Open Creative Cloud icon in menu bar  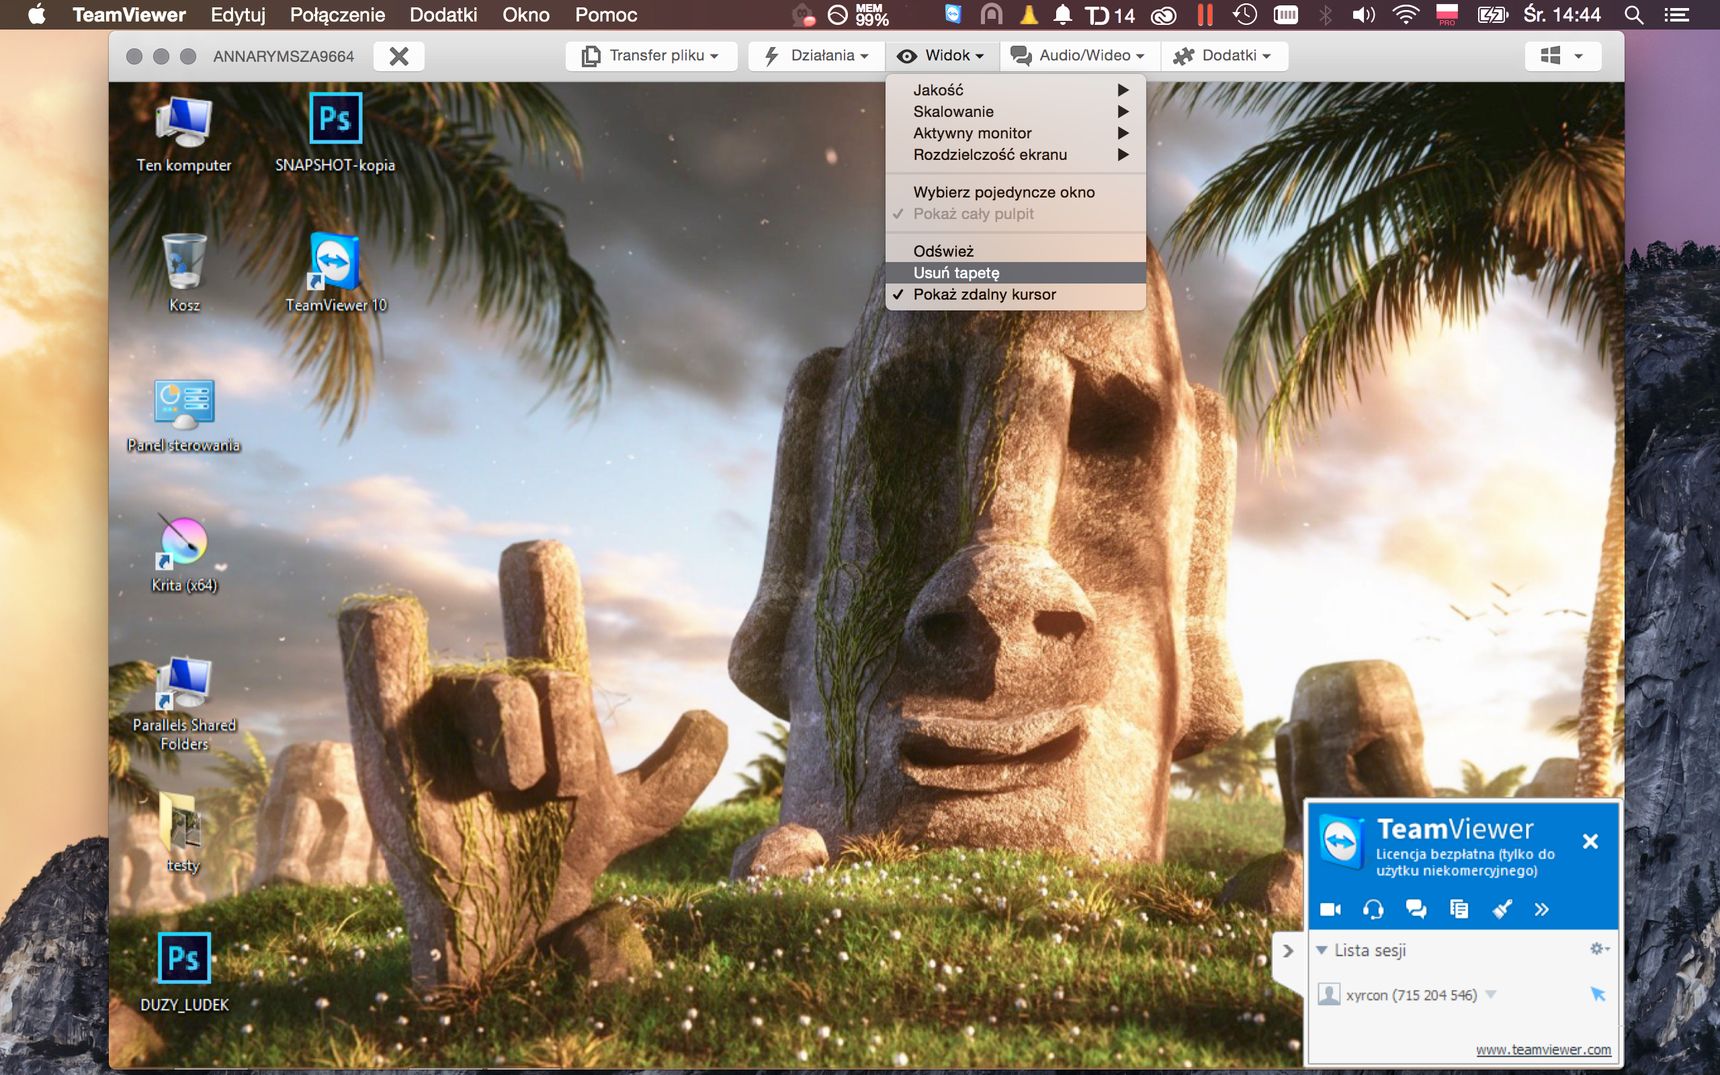coord(1163,15)
